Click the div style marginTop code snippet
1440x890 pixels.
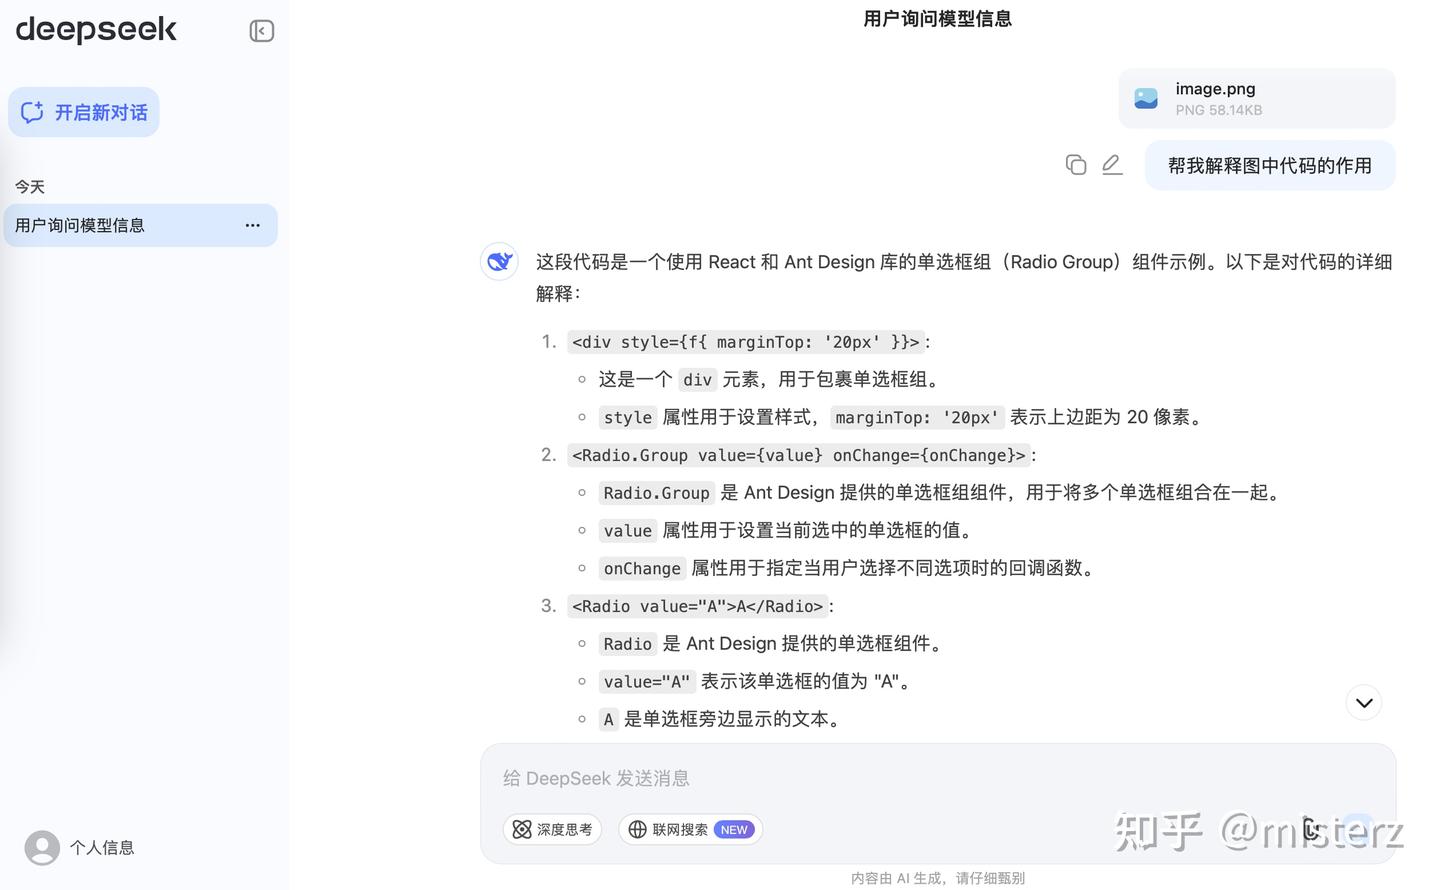746,342
